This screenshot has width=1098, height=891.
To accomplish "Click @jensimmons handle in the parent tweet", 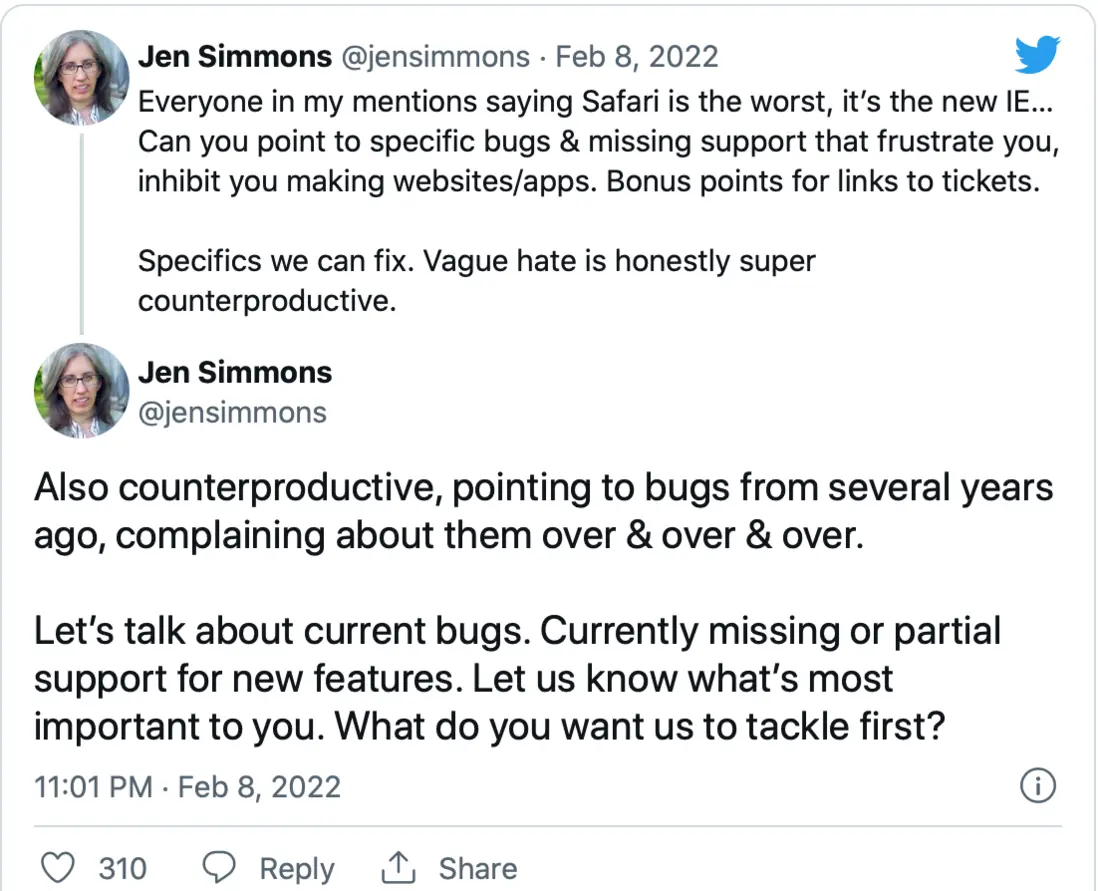I will [436, 56].
